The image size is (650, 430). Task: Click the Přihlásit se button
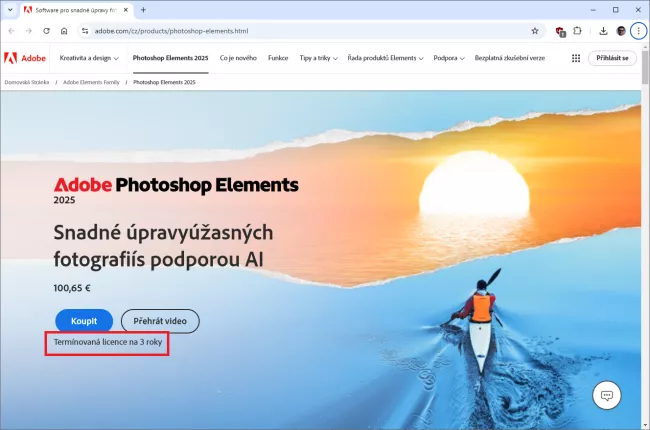click(612, 58)
